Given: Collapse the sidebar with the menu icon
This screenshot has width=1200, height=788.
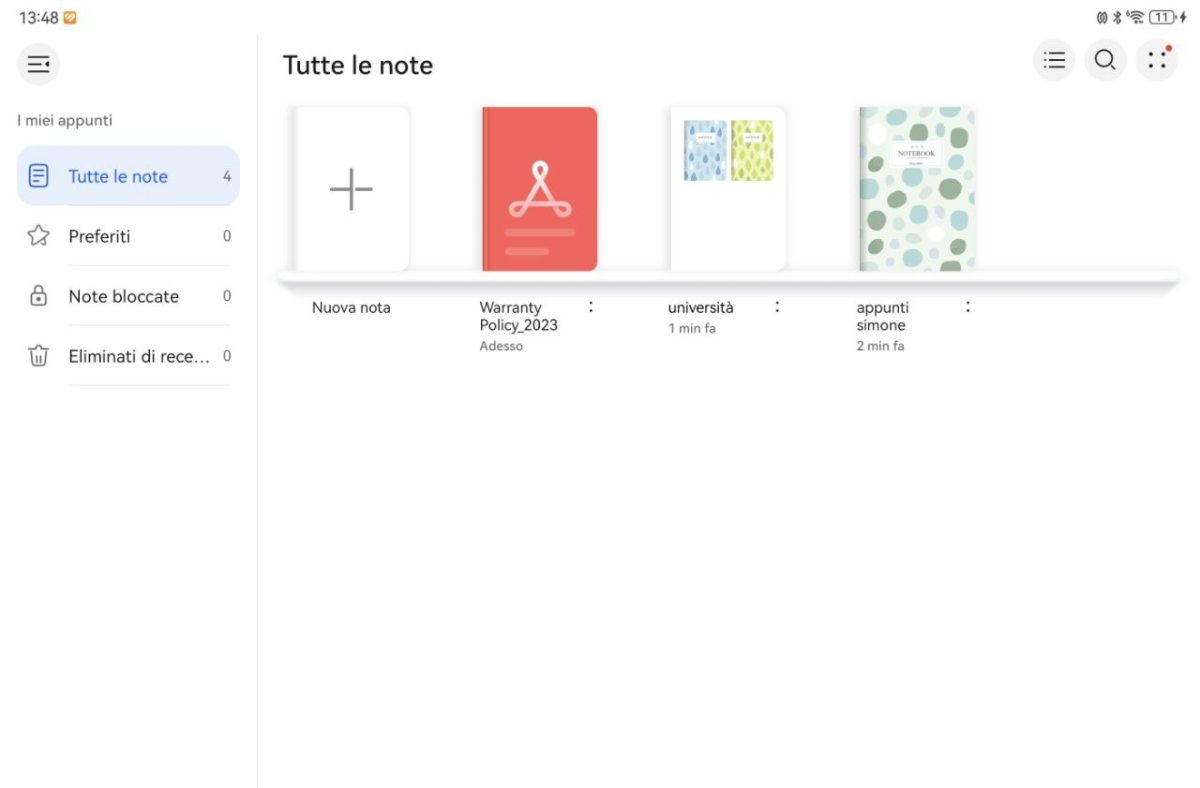Looking at the screenshot, I should (38, 65).
